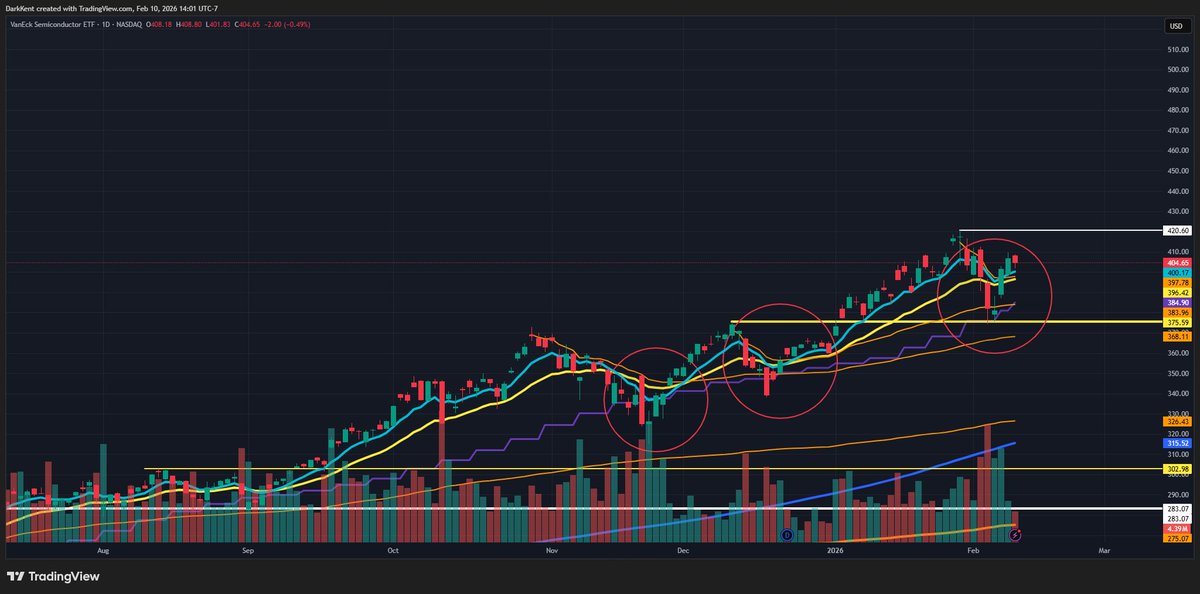Image resolution: width=1200 pixels, height=594 pixels.
Task: Click the Oct label on time axis
Action: coord(392,550)
